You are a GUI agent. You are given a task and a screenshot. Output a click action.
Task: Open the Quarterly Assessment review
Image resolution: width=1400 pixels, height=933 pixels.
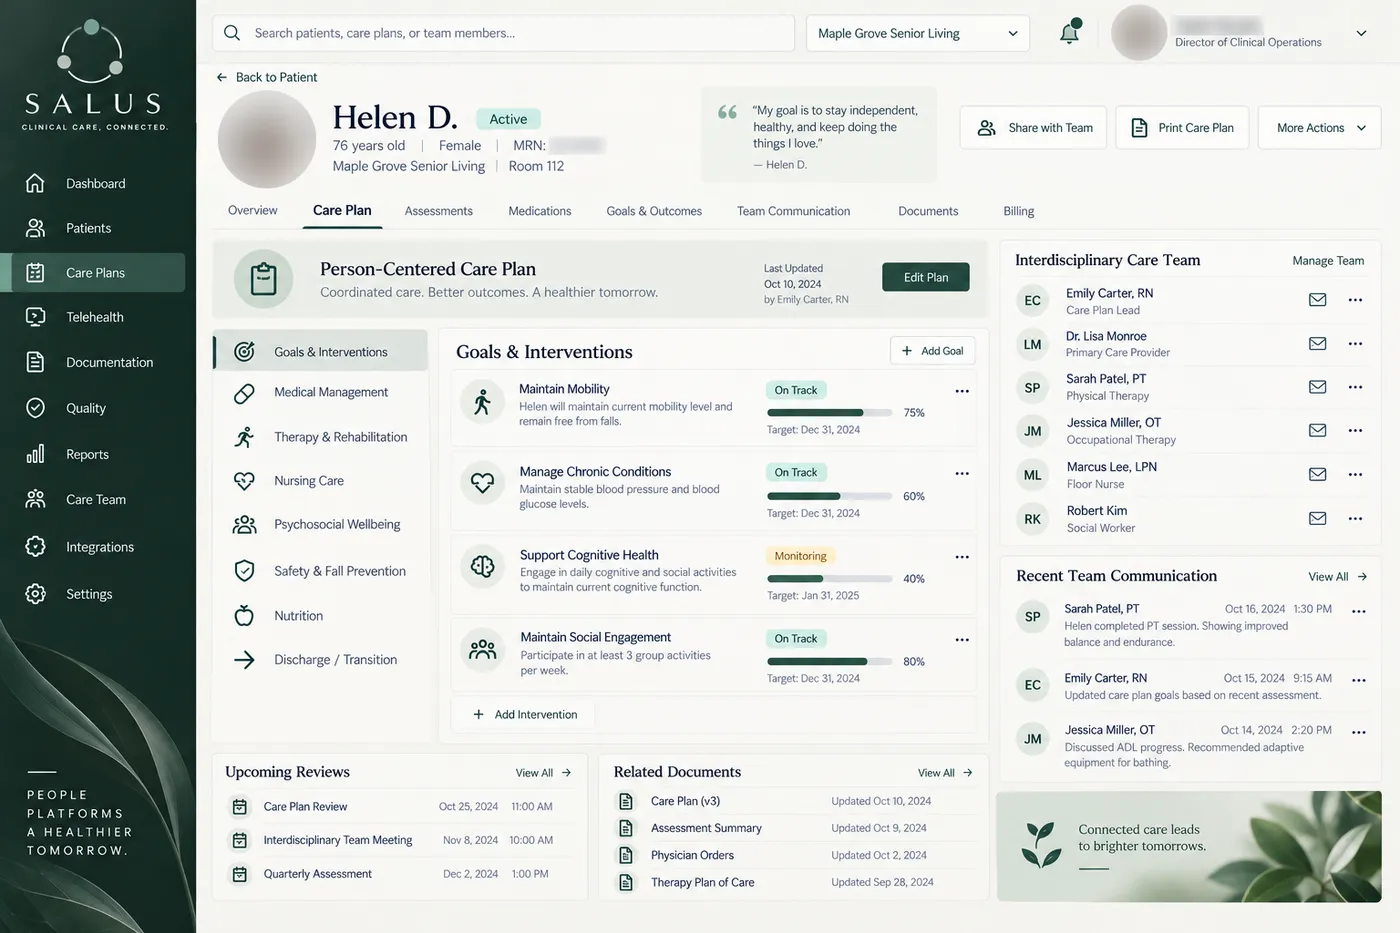pos(317,874)
